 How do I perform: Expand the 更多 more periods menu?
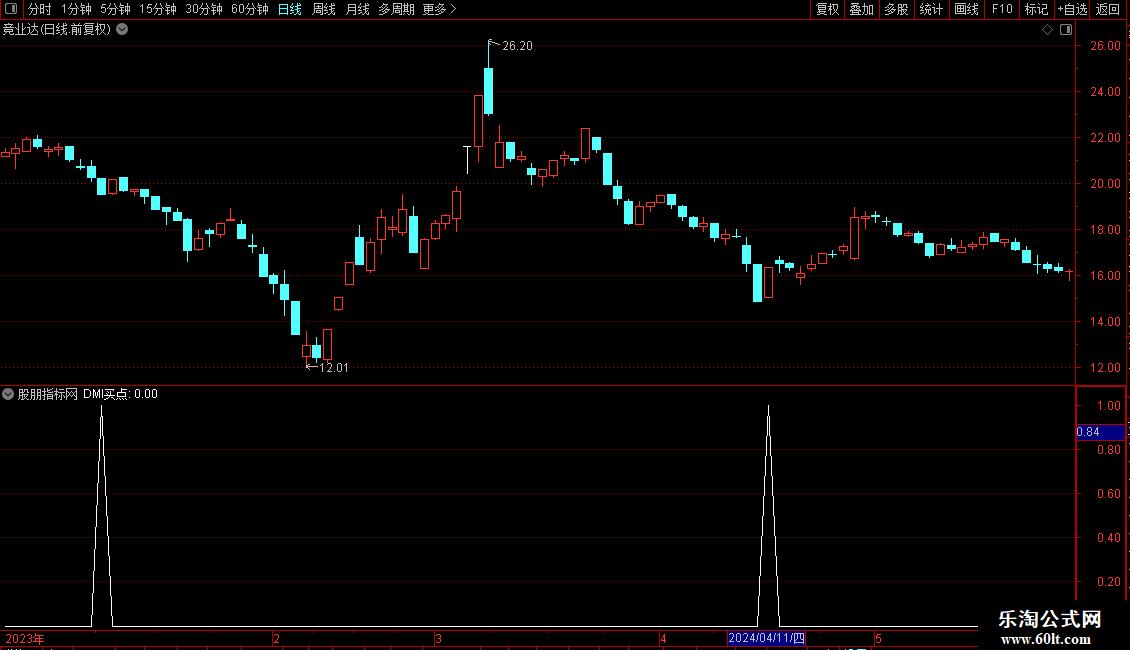[x=440, y=9]
